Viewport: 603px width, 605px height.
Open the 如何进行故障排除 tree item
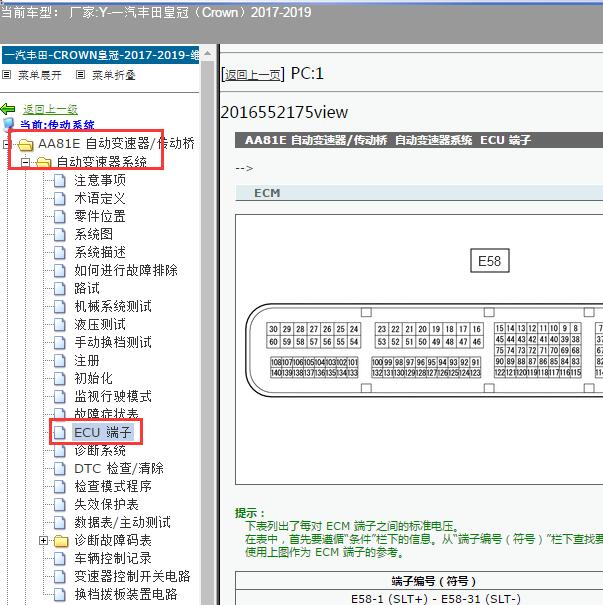coord(126,270)
